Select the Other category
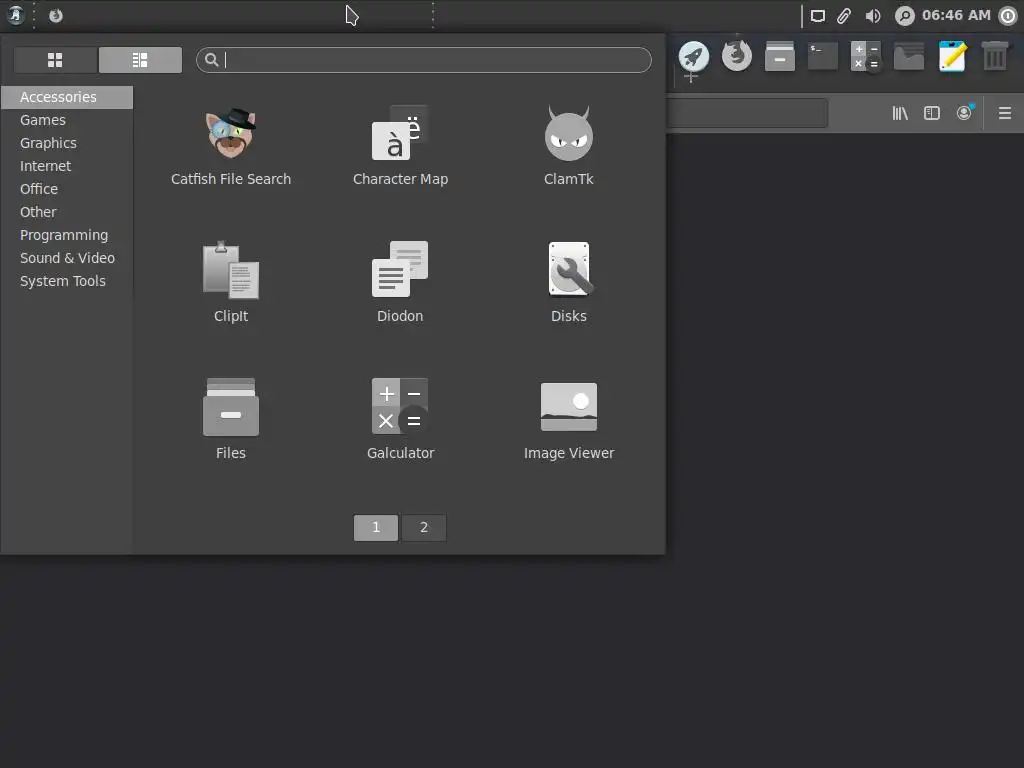1024x768 pixels. [x=67, y=212]
